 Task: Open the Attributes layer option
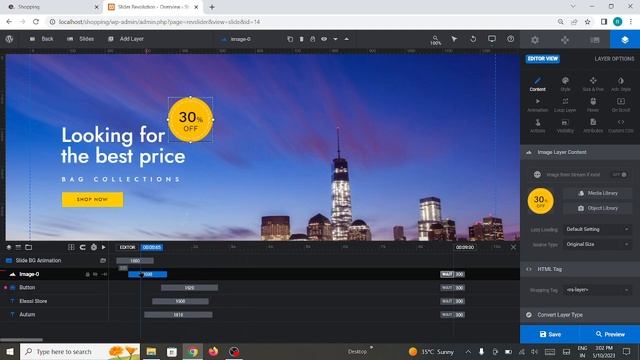click(593, 126)
